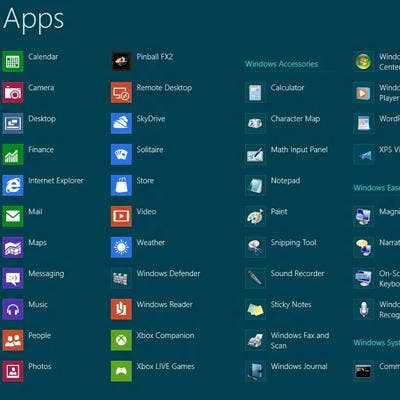This screenshot has width=400, height=400.
Task: Select the Windows System group heading
Action: (377, 342)
